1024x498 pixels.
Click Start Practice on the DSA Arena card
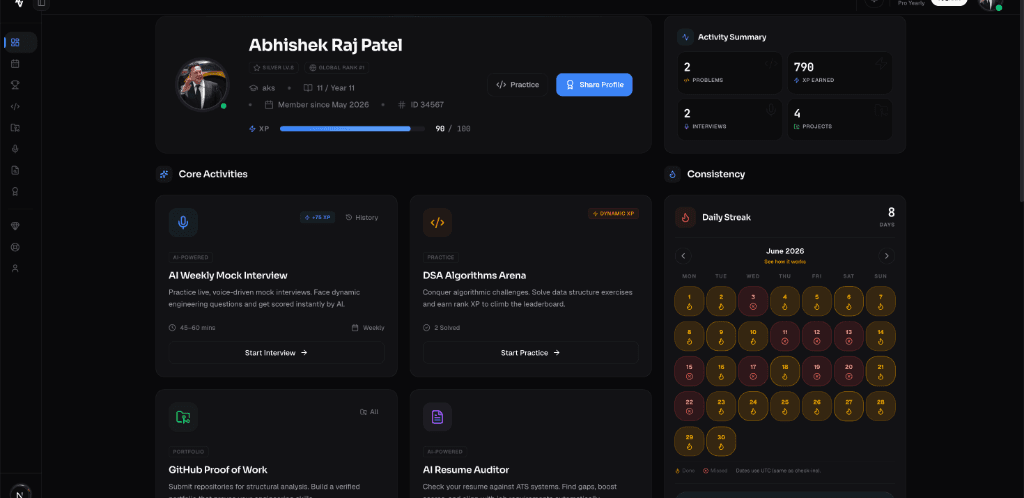[x=530, y=352]
